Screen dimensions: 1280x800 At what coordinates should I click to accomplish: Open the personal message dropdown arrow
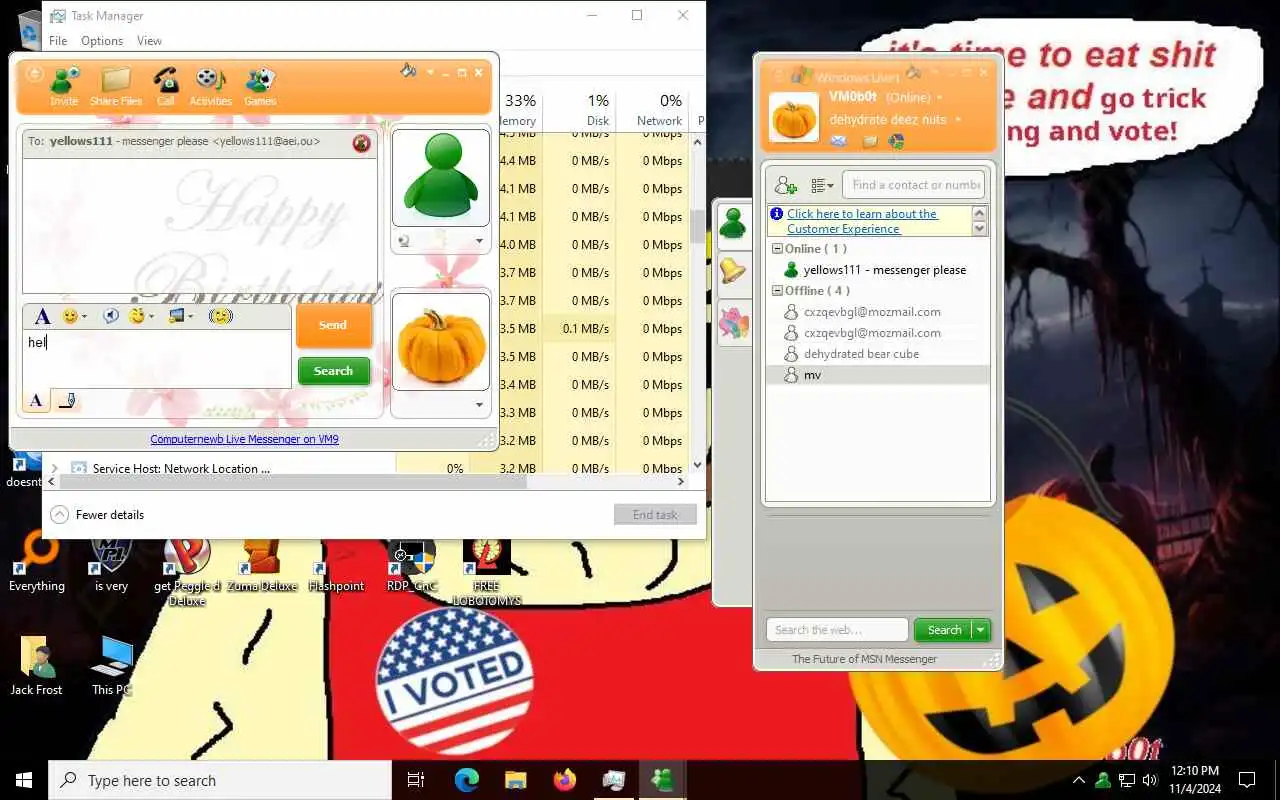(x=958, y=120)
